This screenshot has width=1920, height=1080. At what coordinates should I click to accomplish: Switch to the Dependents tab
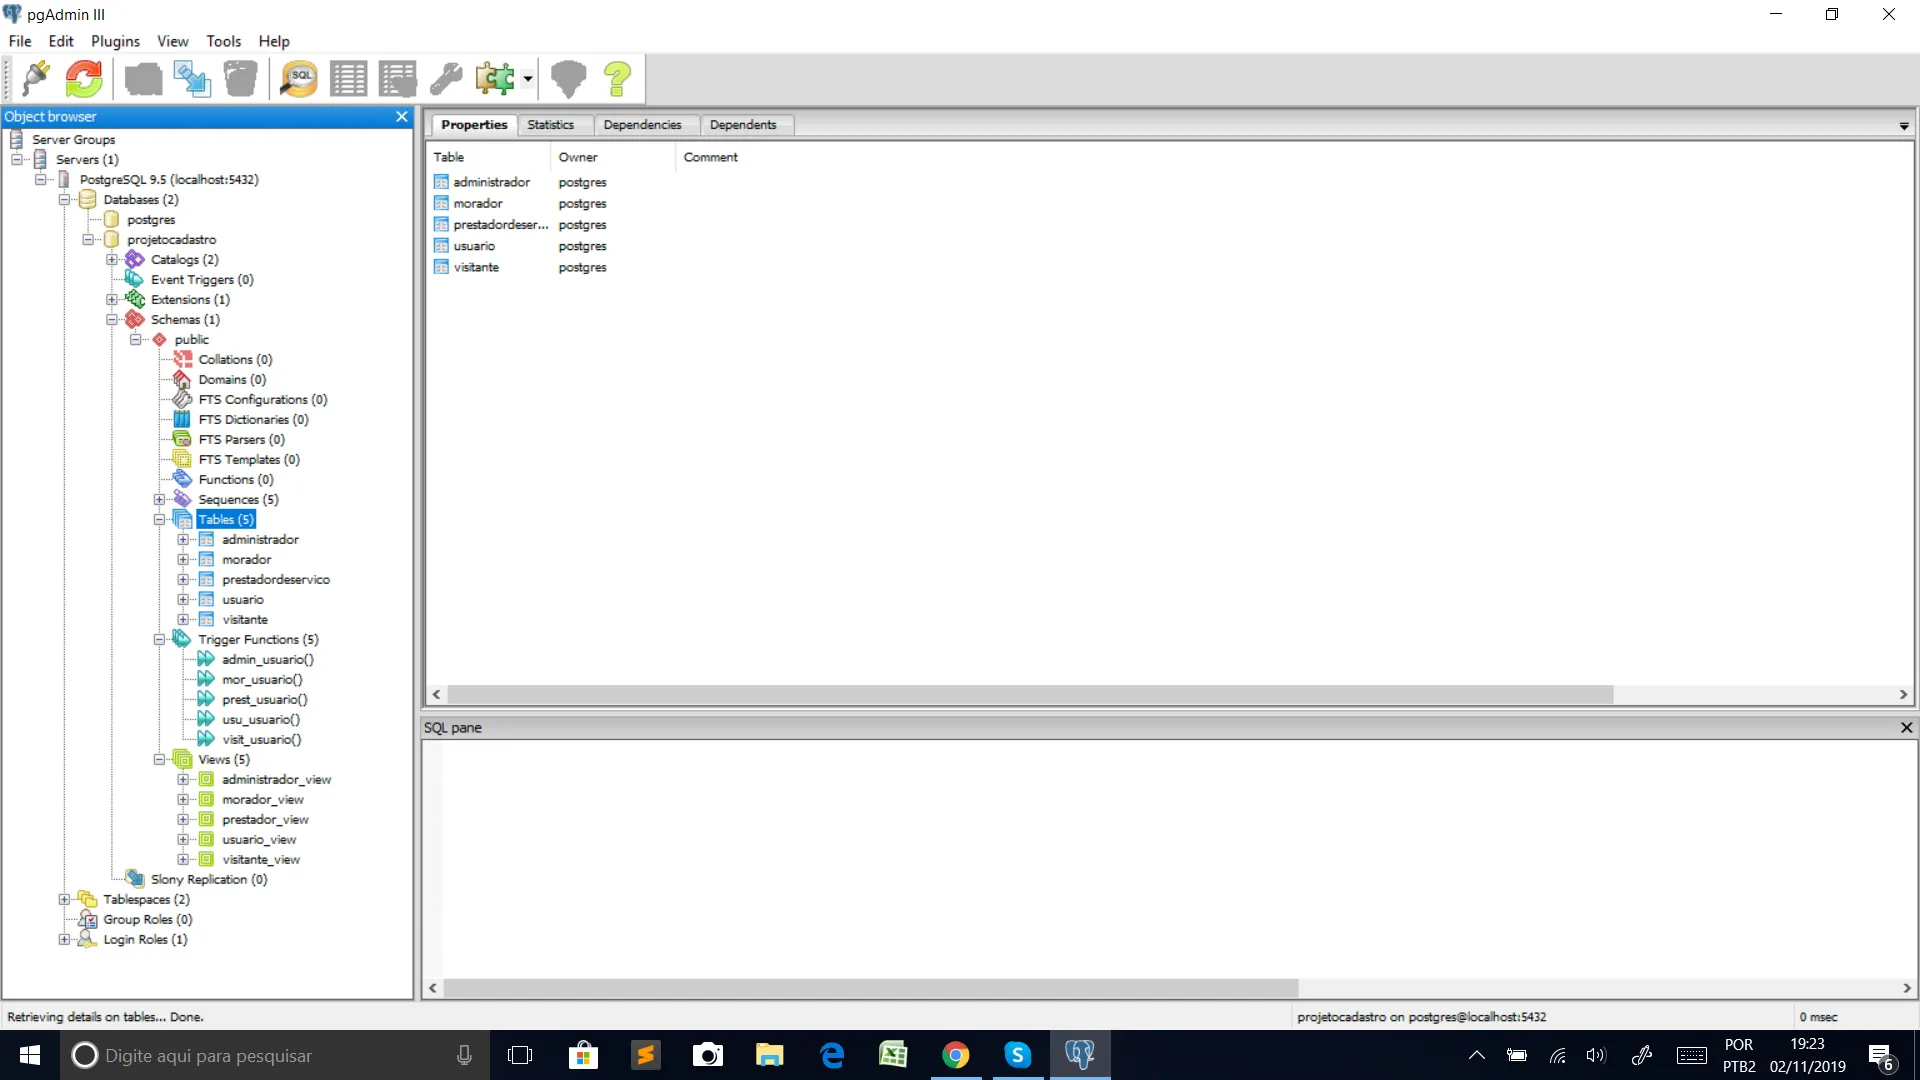coord(742,125)
